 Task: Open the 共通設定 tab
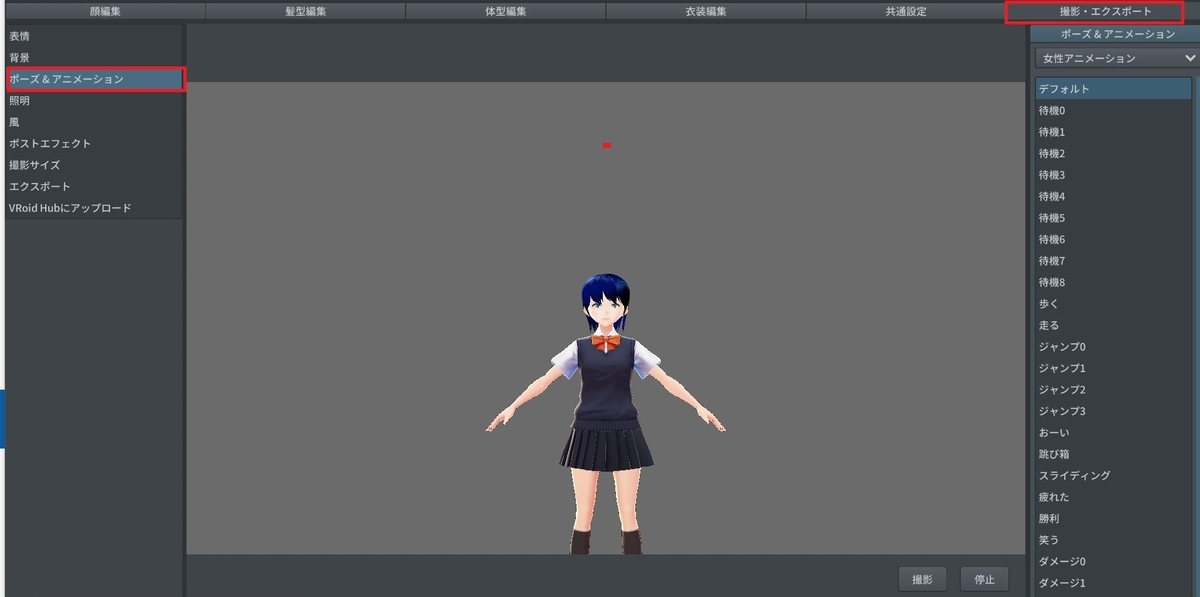click(905, 11)
